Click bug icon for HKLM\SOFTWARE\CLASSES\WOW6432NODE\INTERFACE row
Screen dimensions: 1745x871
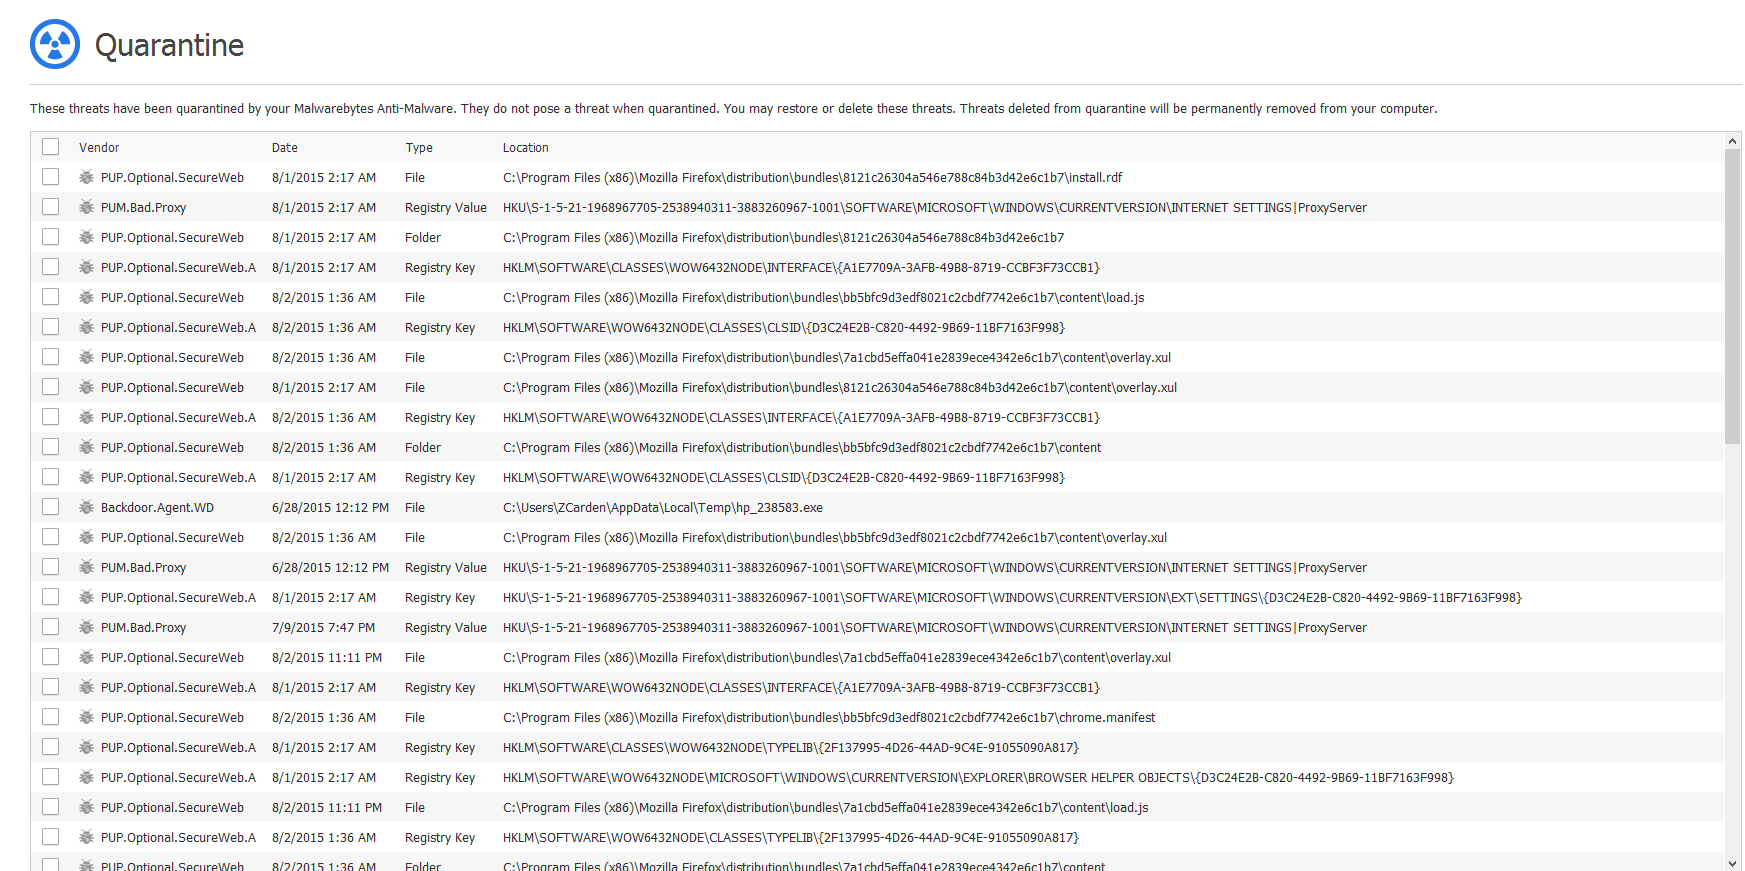pos(87,267)
